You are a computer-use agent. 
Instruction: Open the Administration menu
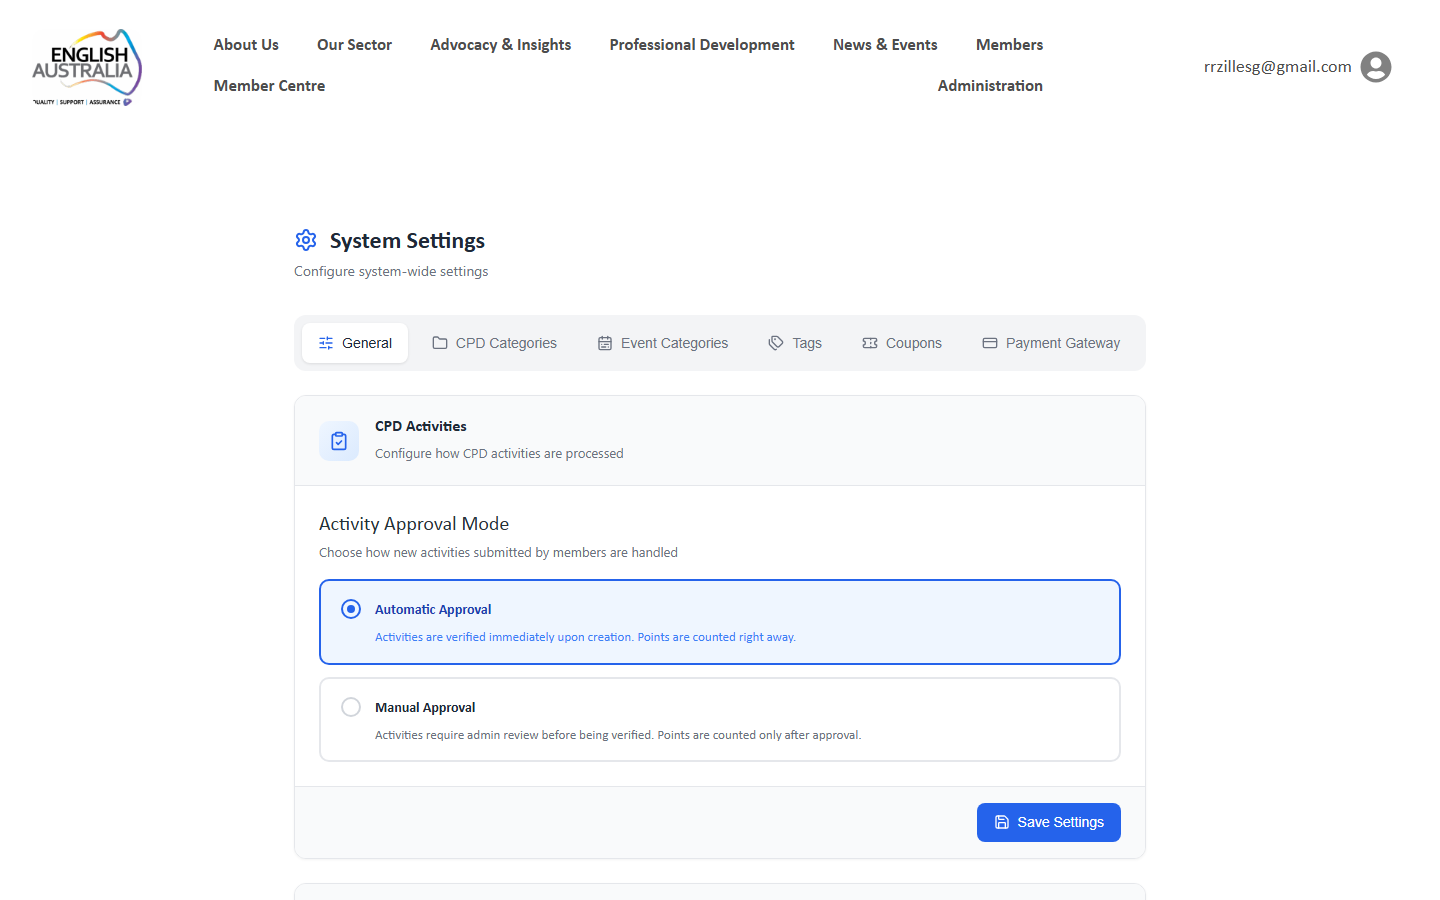(990, 86)
